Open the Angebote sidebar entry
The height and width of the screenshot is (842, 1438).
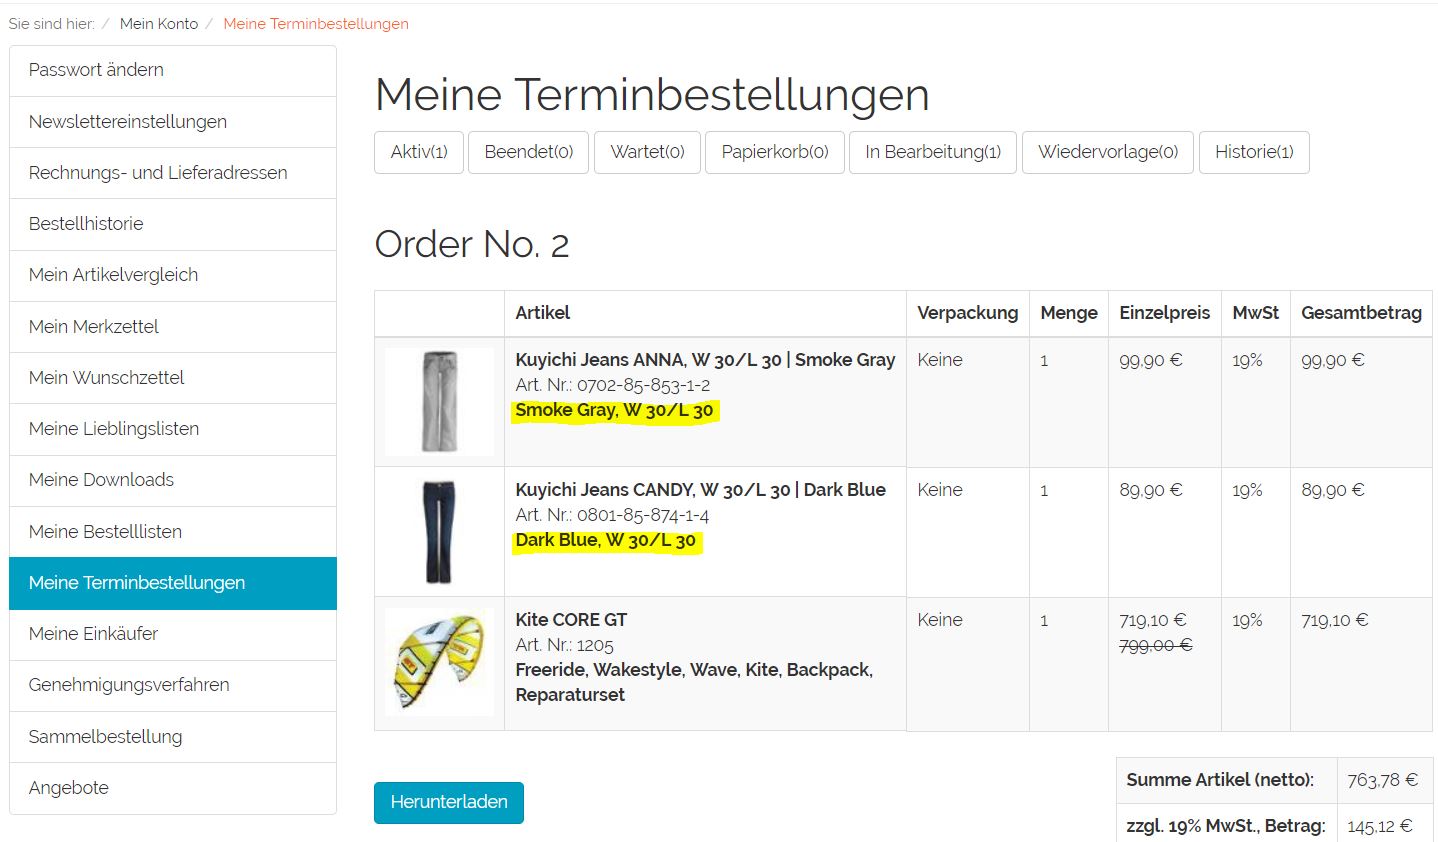coord(69,788)
